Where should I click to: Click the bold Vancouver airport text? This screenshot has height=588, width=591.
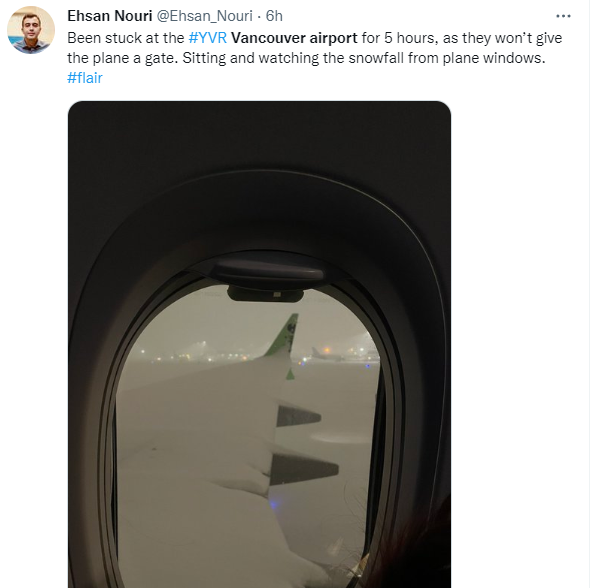(294, 38)
